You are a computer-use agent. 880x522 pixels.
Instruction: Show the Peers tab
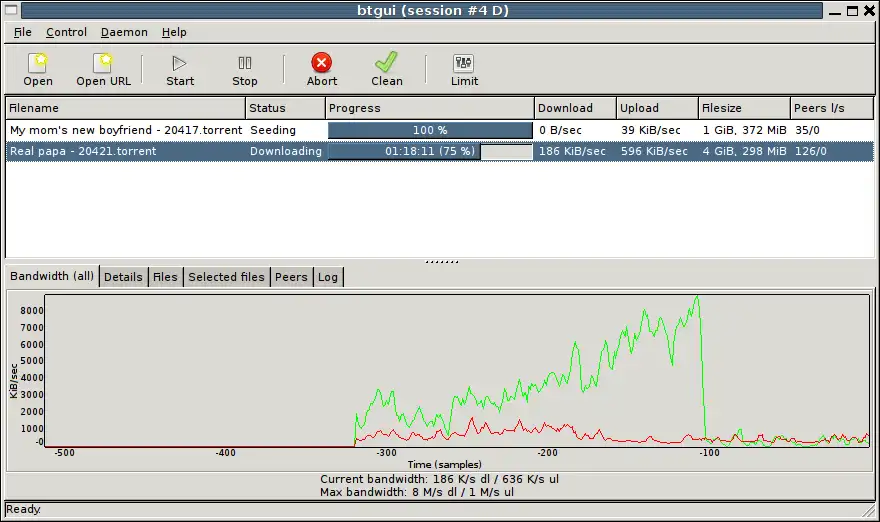point(291,277)
